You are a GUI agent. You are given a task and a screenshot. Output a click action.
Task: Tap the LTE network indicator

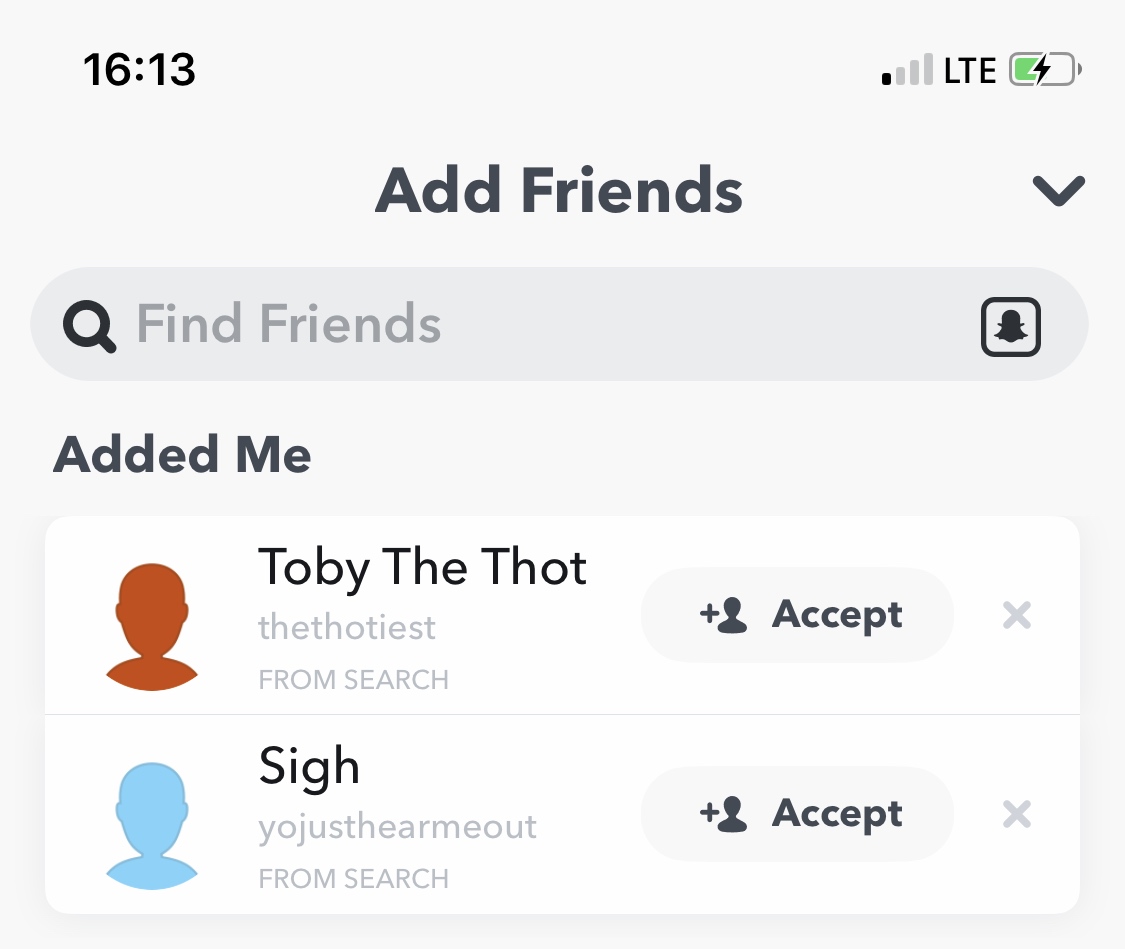pyautogui.click(x=970, y=72)
